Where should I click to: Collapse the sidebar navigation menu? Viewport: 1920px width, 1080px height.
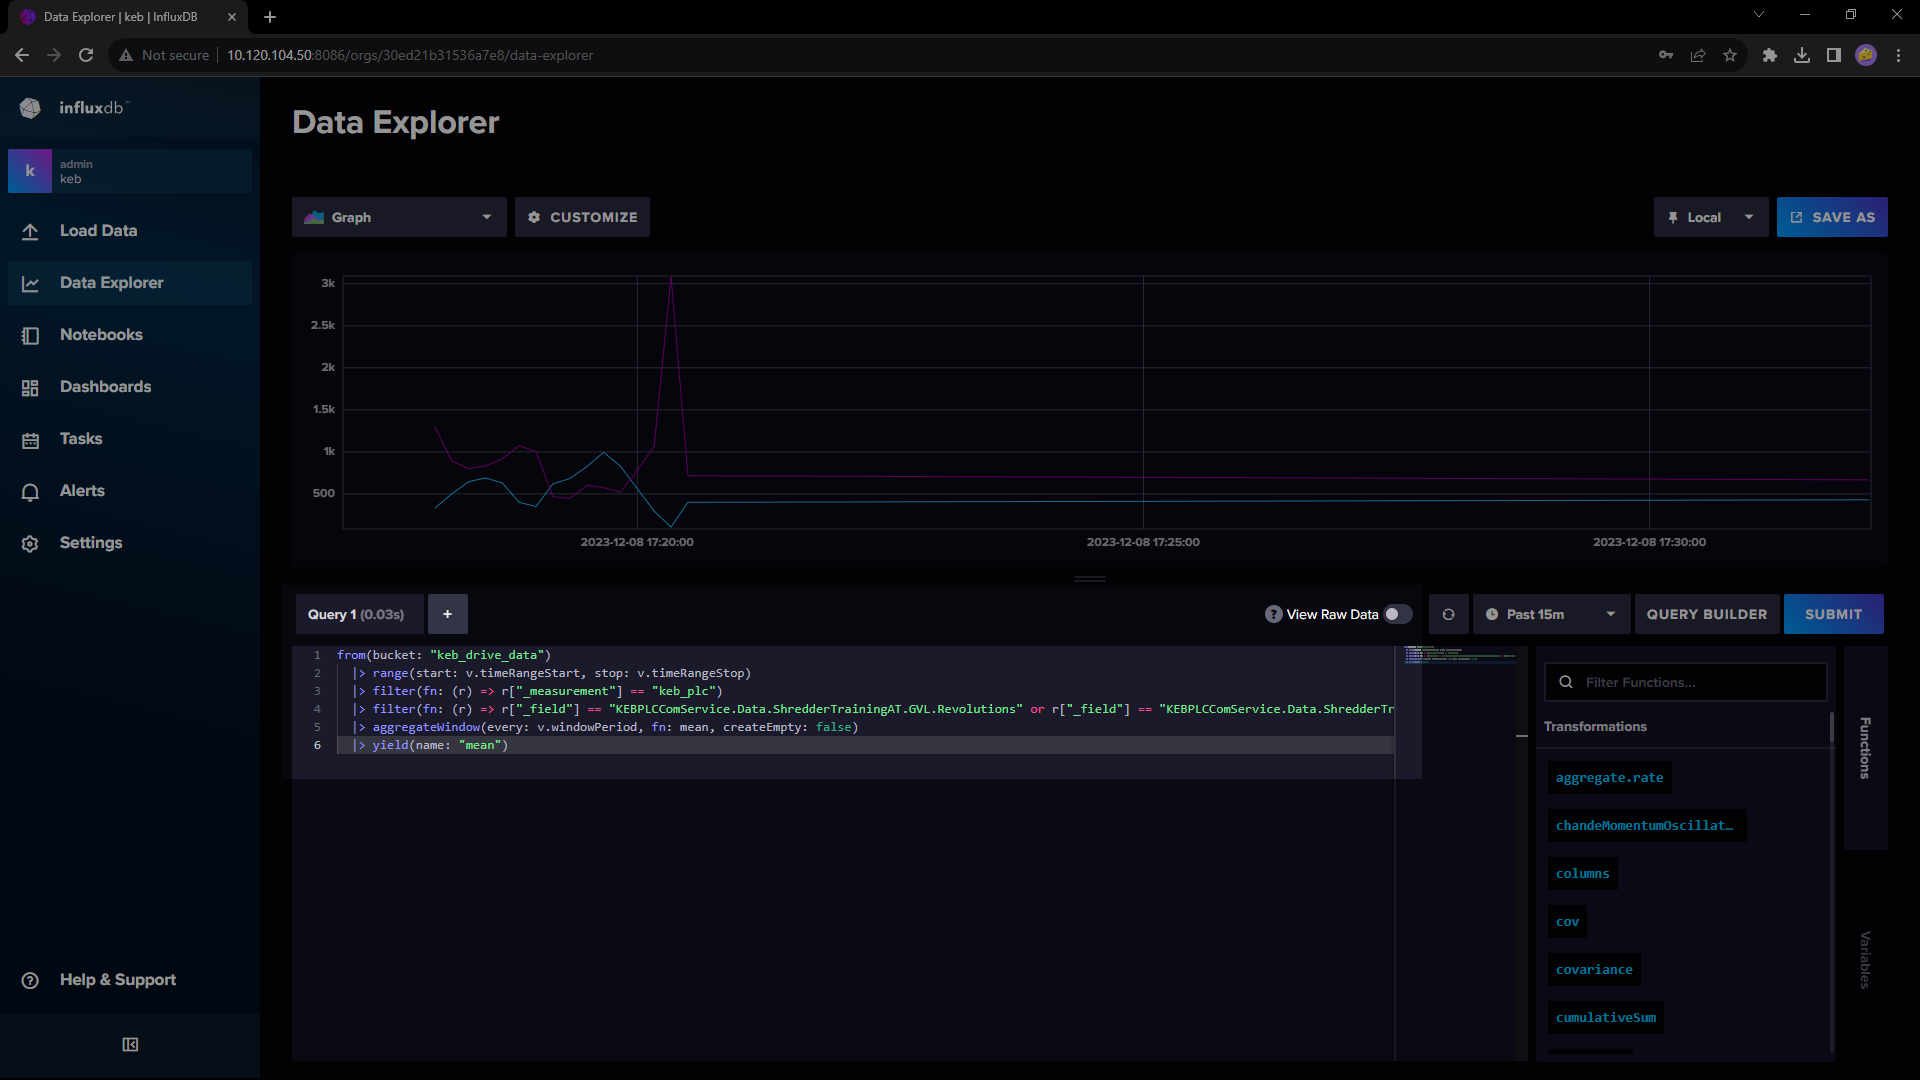[130, 1044]
